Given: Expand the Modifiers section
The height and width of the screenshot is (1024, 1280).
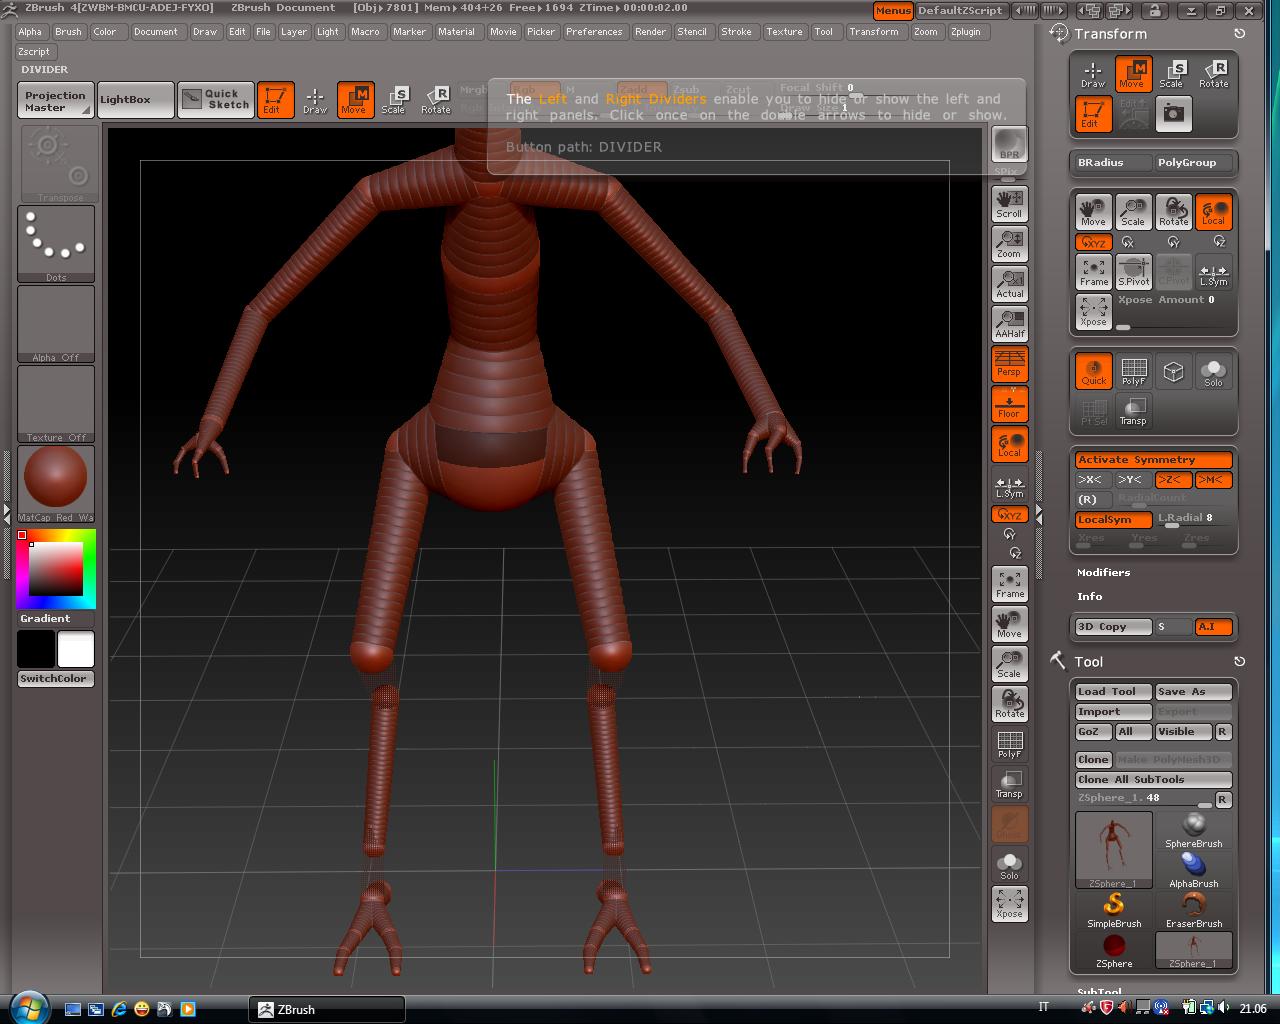Looking at the screenshot, I should point(1103,573).
